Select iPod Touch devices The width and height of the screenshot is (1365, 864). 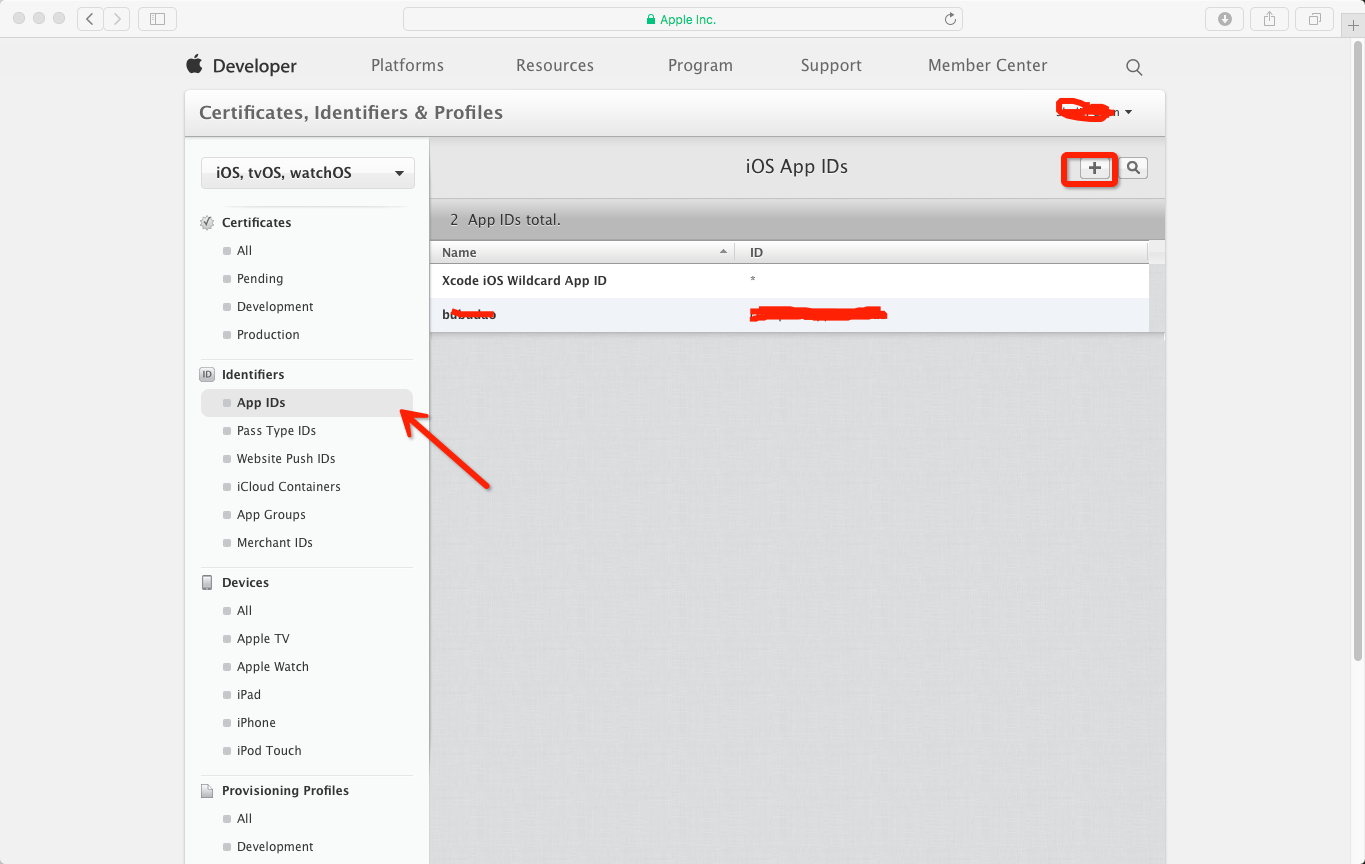point(269,751)
